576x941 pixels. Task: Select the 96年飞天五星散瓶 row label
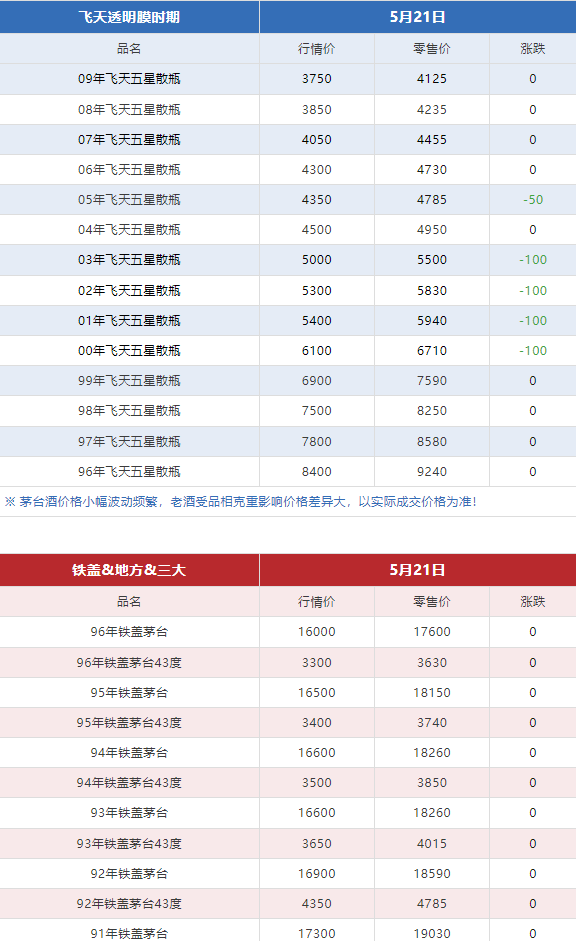(129, 471)
